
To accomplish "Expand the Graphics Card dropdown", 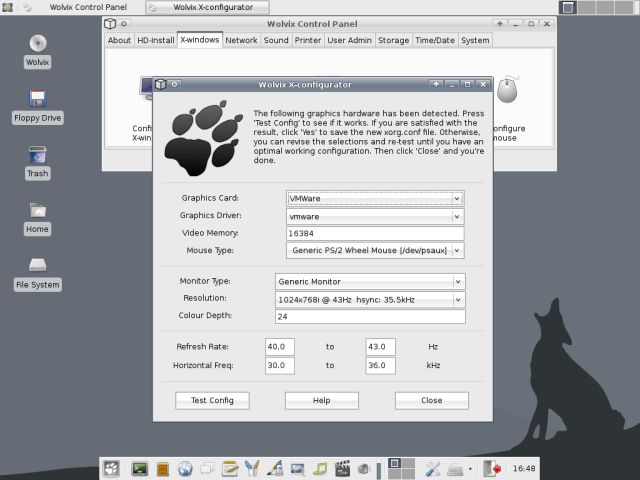I will pos(457,198).
